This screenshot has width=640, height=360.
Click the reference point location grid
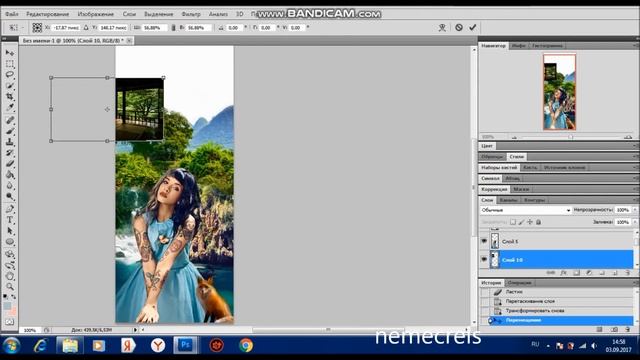(x=37, y=27)
